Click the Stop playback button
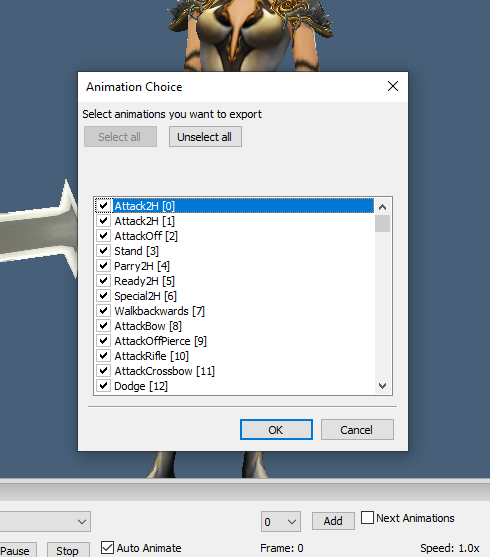The height and width of the screenshot is (557, 490). pos(68,550)
